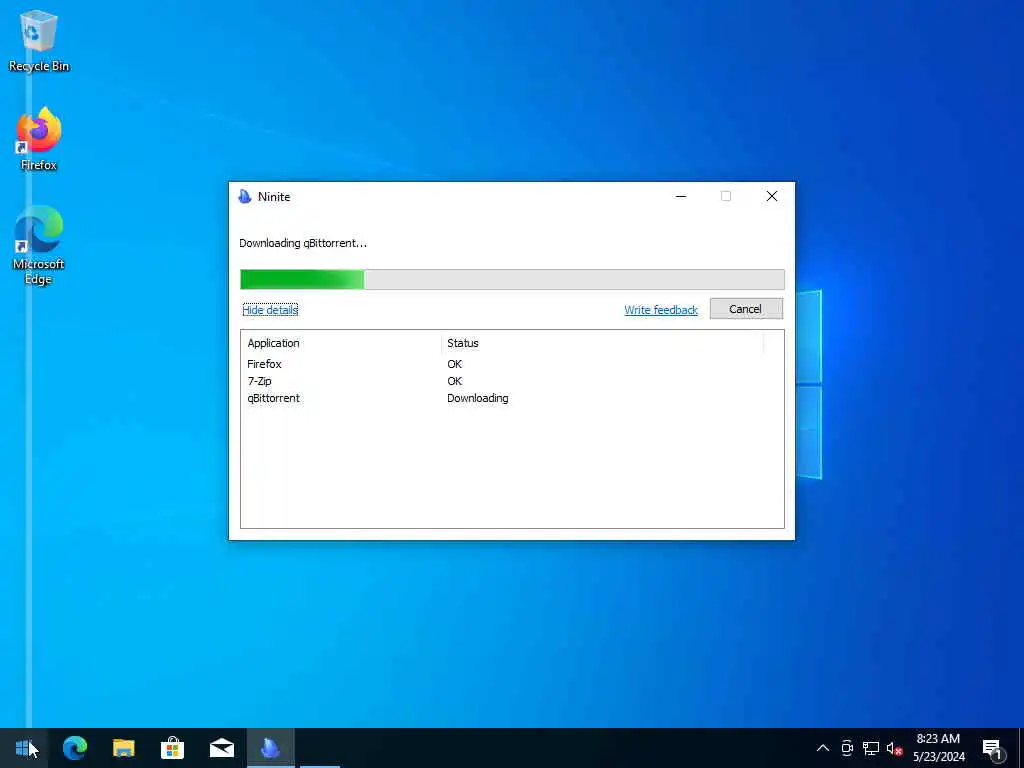Click the installation progress bar
Screen dimensions: 1024x768
point(512,280)
